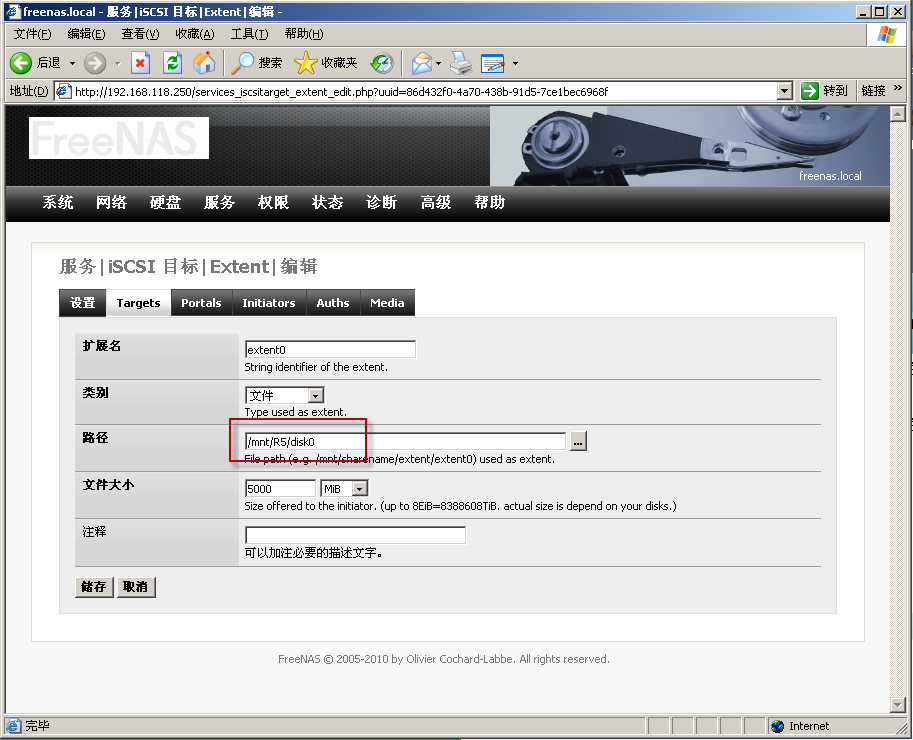Open the 状态 navigation menu
Viewport: 913px width, 740px height.
[x=327, y=202]
